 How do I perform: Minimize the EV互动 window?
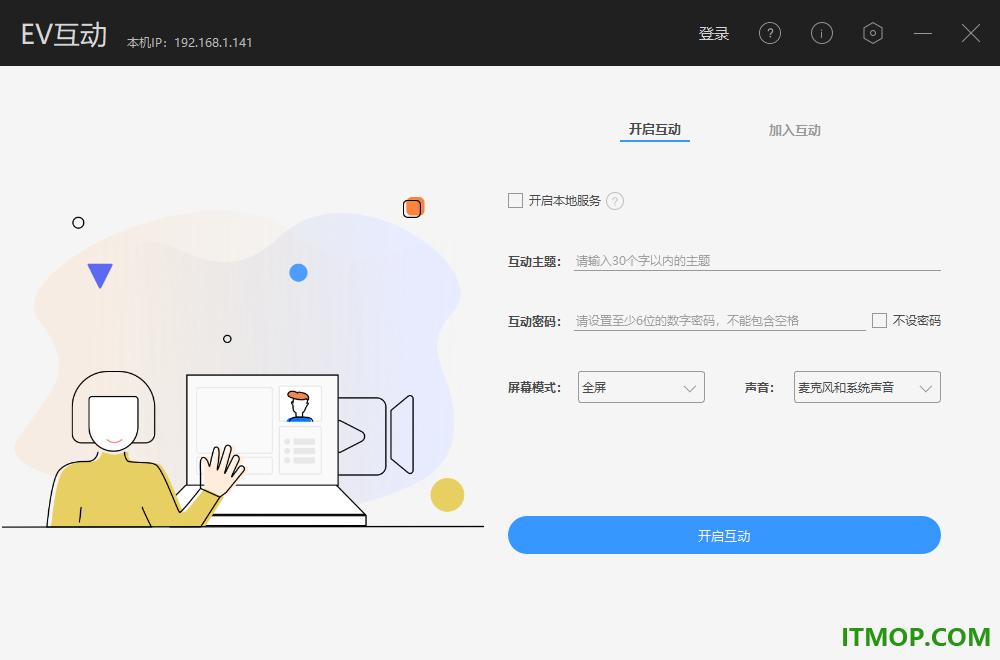(x=923, y=33)
